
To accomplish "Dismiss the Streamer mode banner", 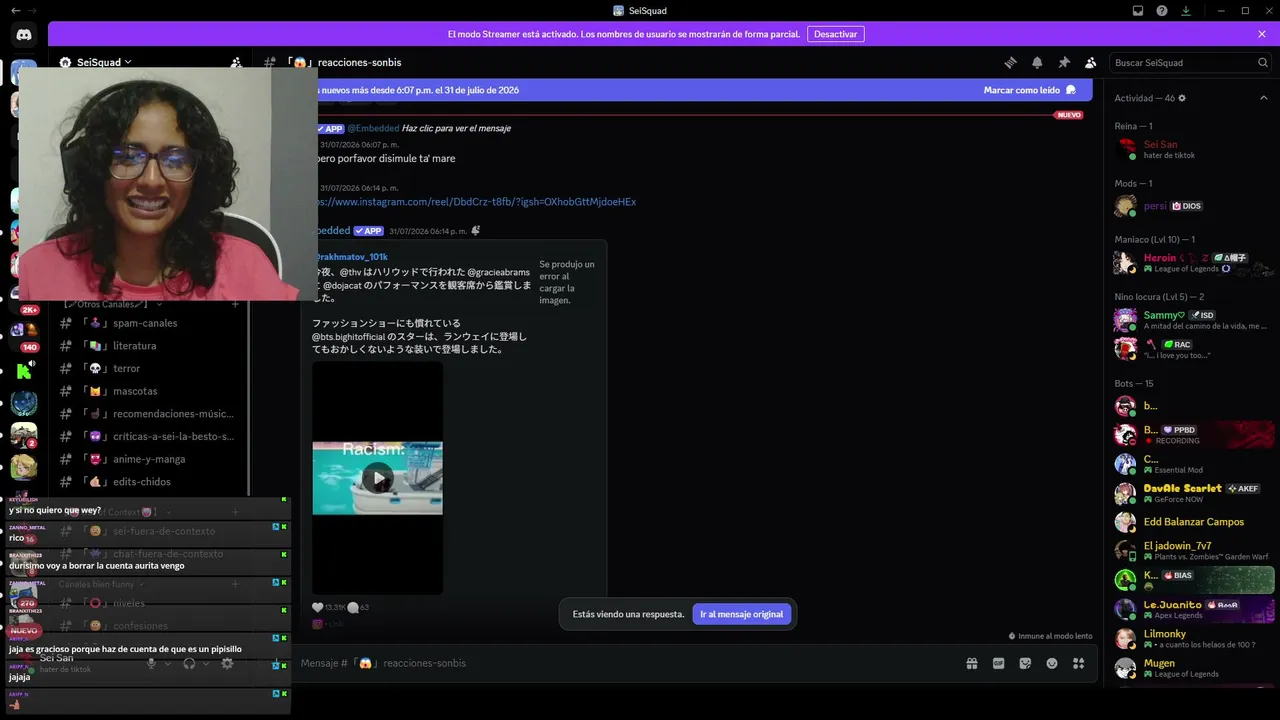I will pyautogui.click(x=1262, y=34).
